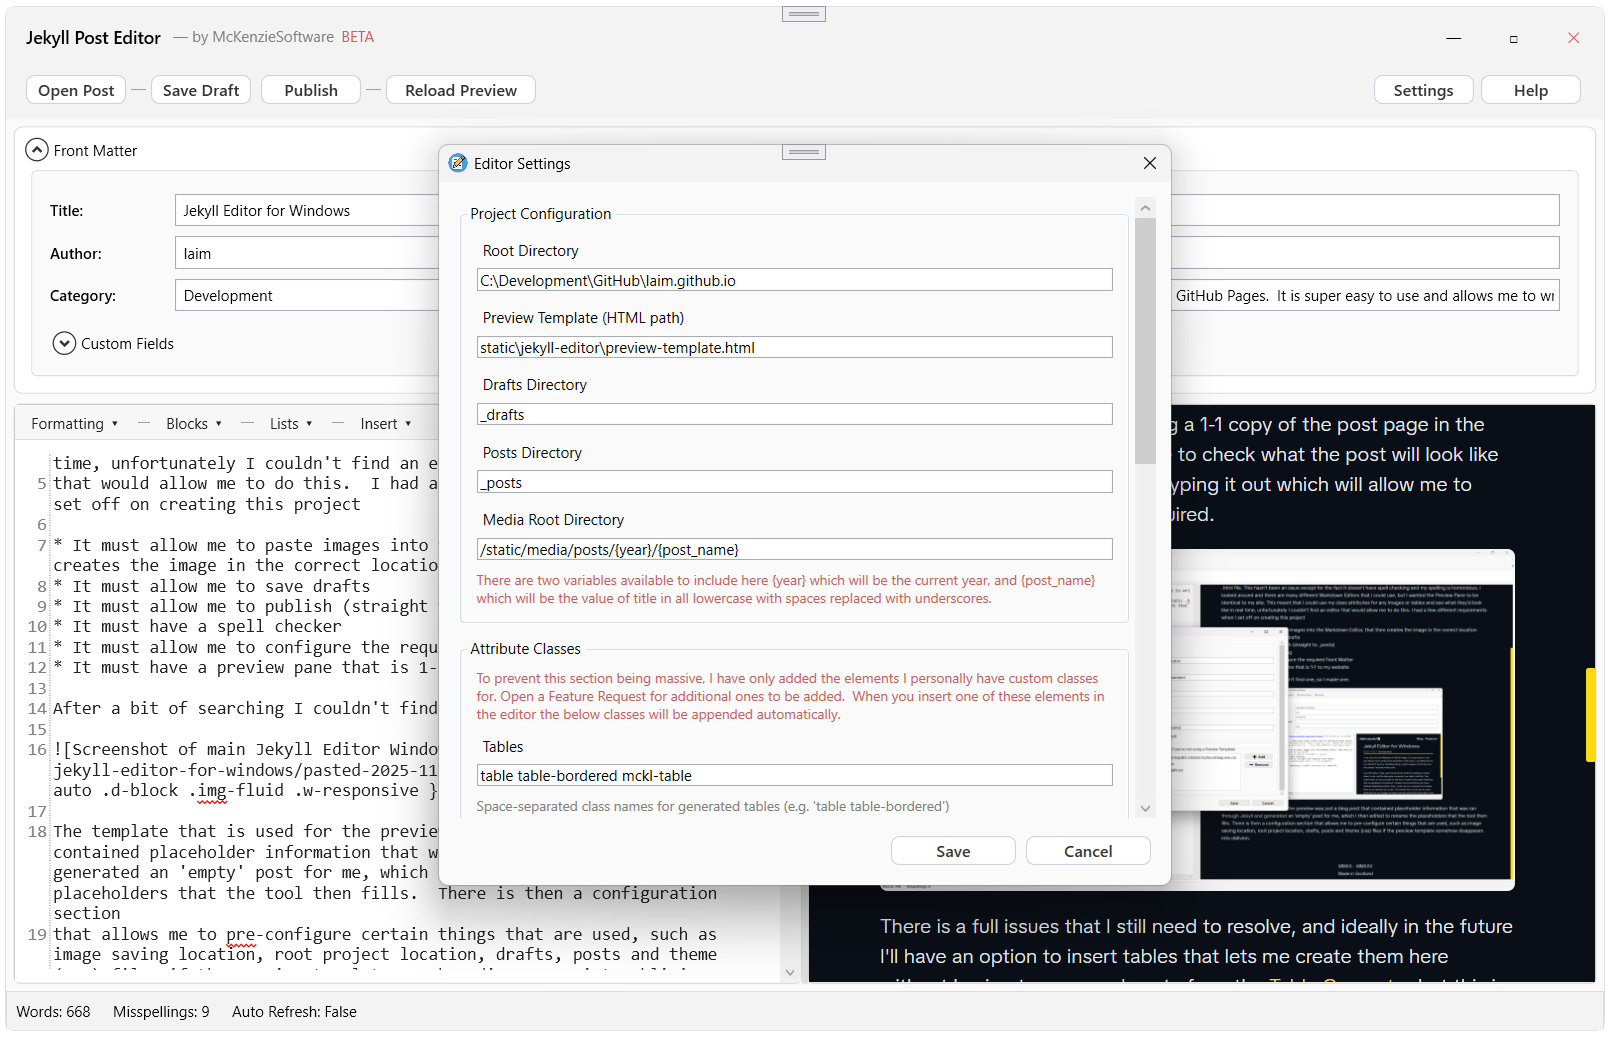Open the Lists dropdown

pyautogui.click(x=290, y=423)
